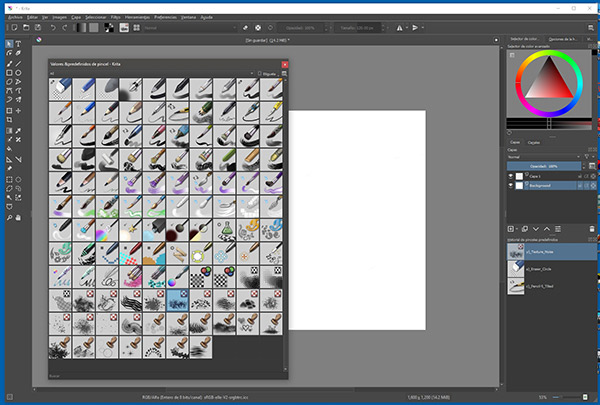This screenshot has height=405, width=600.
Task: Pick a hue on the color ring
Action: click(549, 54)
